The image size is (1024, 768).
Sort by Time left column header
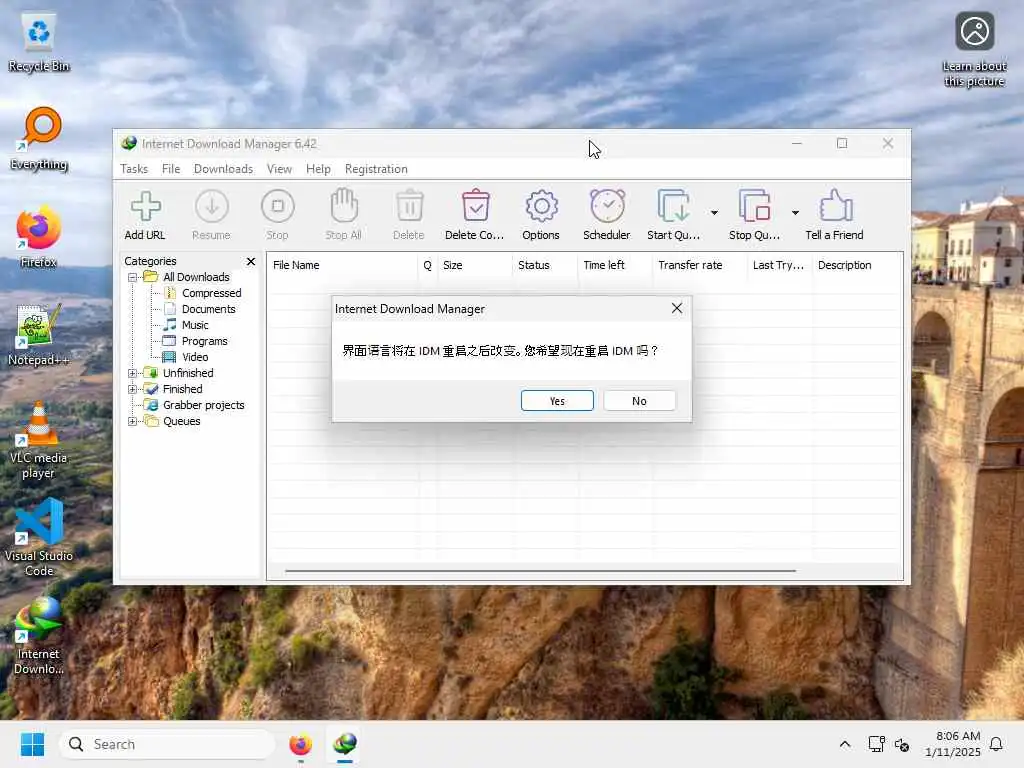coord(615,265)
